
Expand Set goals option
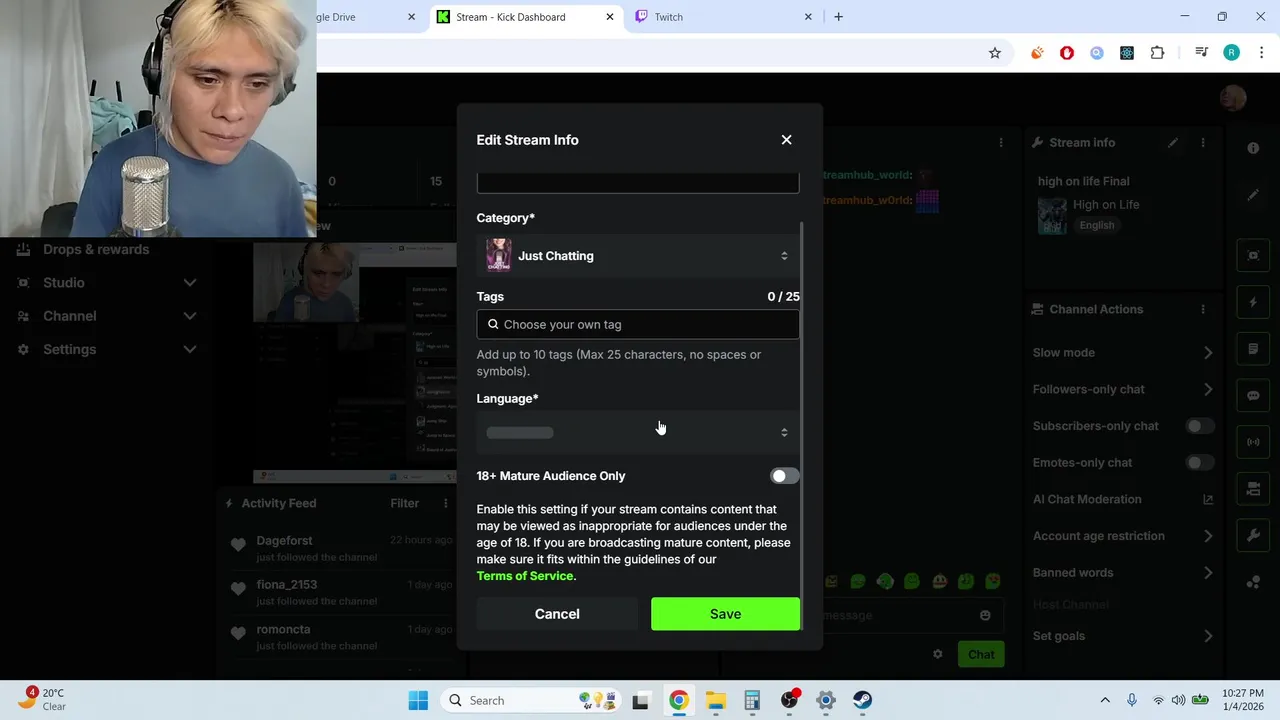[x=1122, y=636]
